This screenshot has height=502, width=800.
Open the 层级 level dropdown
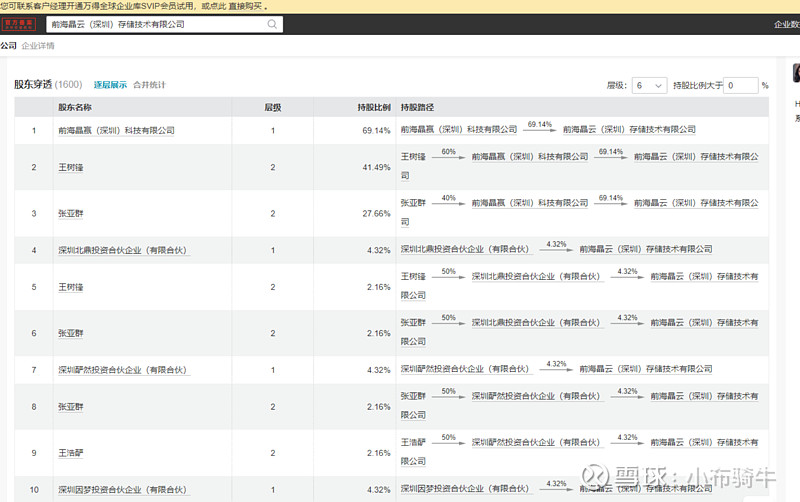click(x=649, y=86)
